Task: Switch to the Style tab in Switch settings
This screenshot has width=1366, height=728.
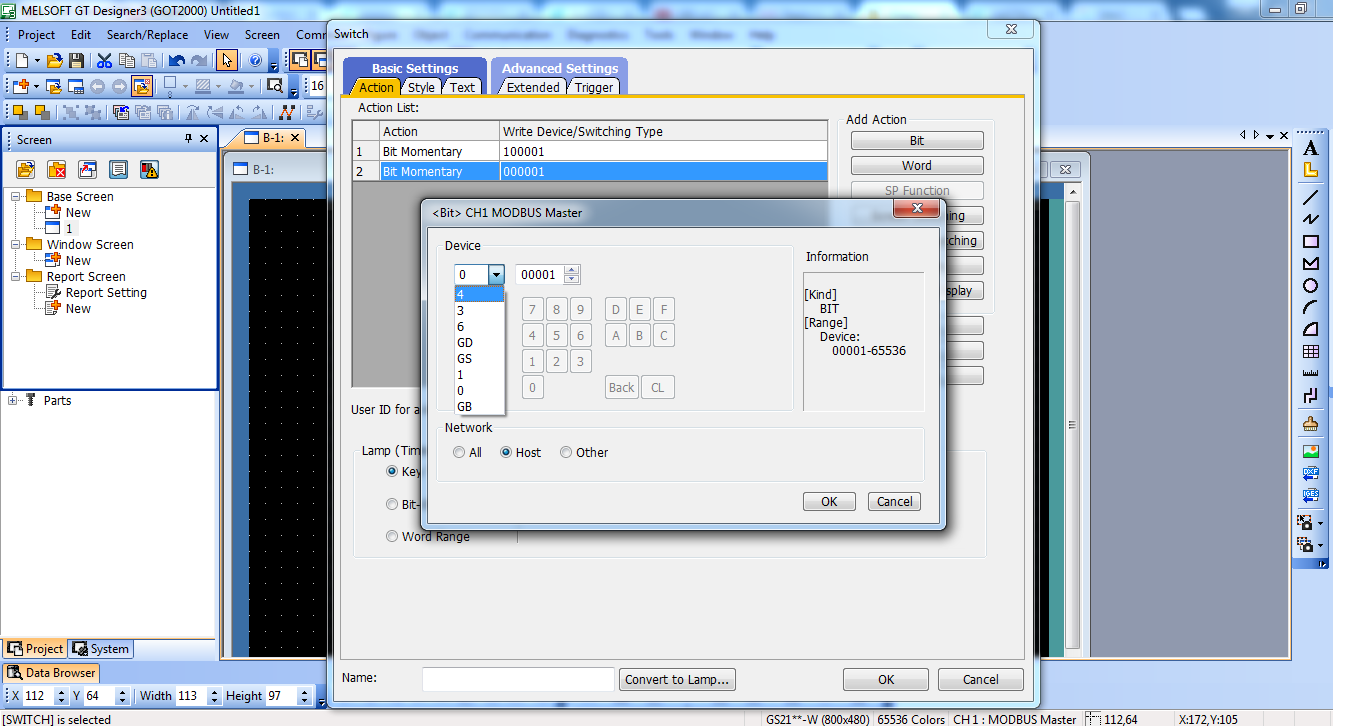Action: click(421, 88)
